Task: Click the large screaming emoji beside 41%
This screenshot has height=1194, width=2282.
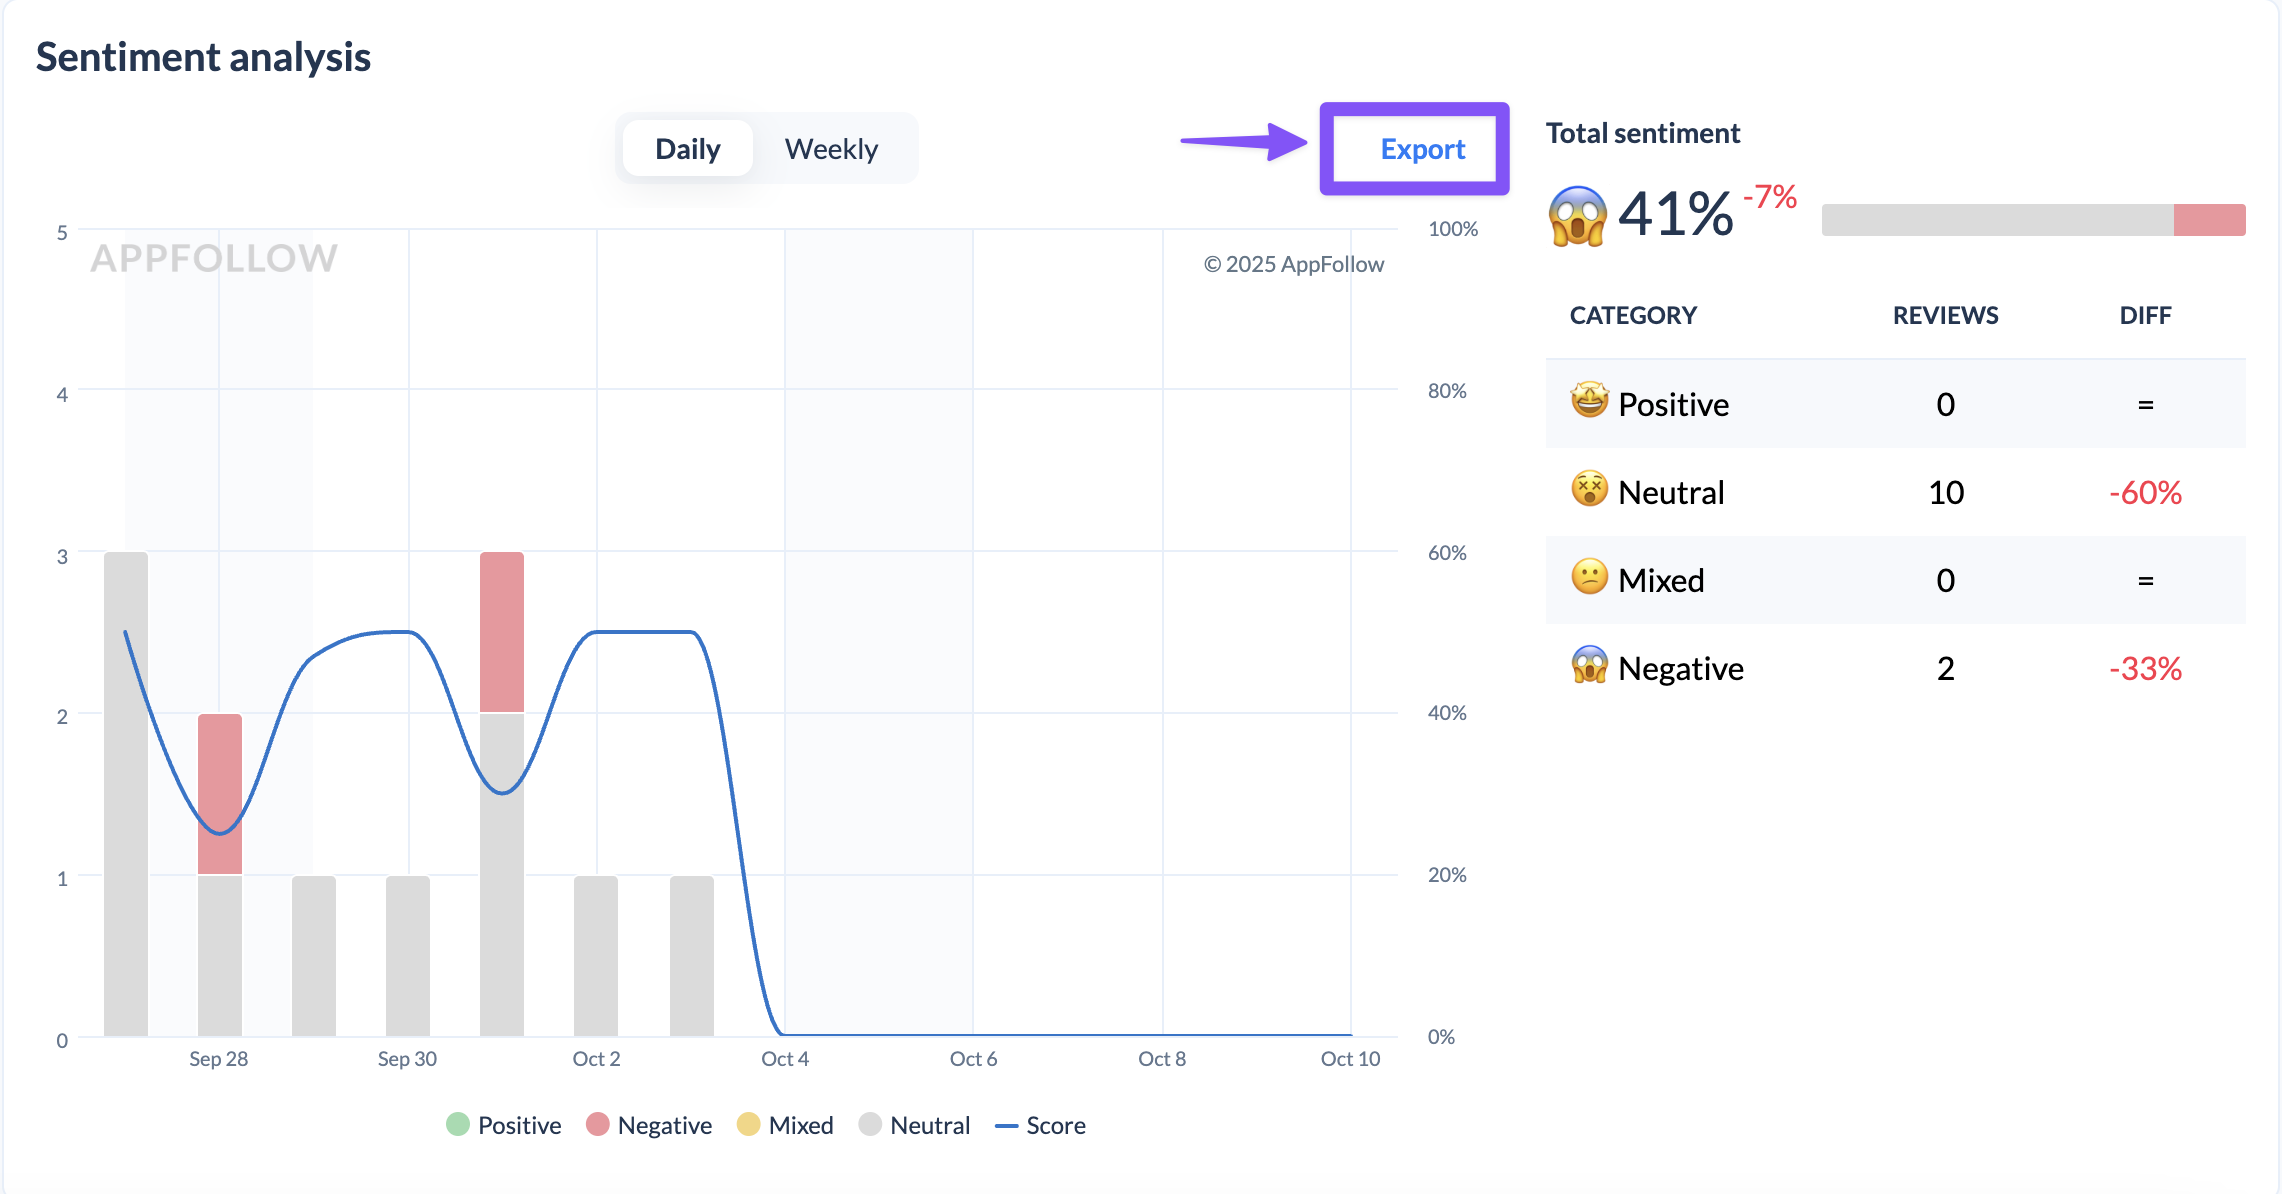Action: pos(1577,215)
